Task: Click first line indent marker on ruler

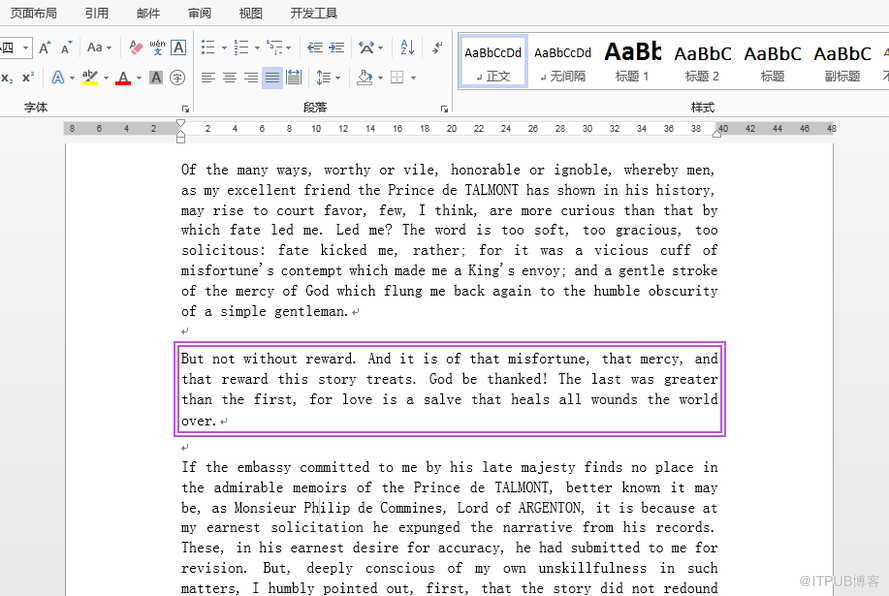Action: coord(180,123)
